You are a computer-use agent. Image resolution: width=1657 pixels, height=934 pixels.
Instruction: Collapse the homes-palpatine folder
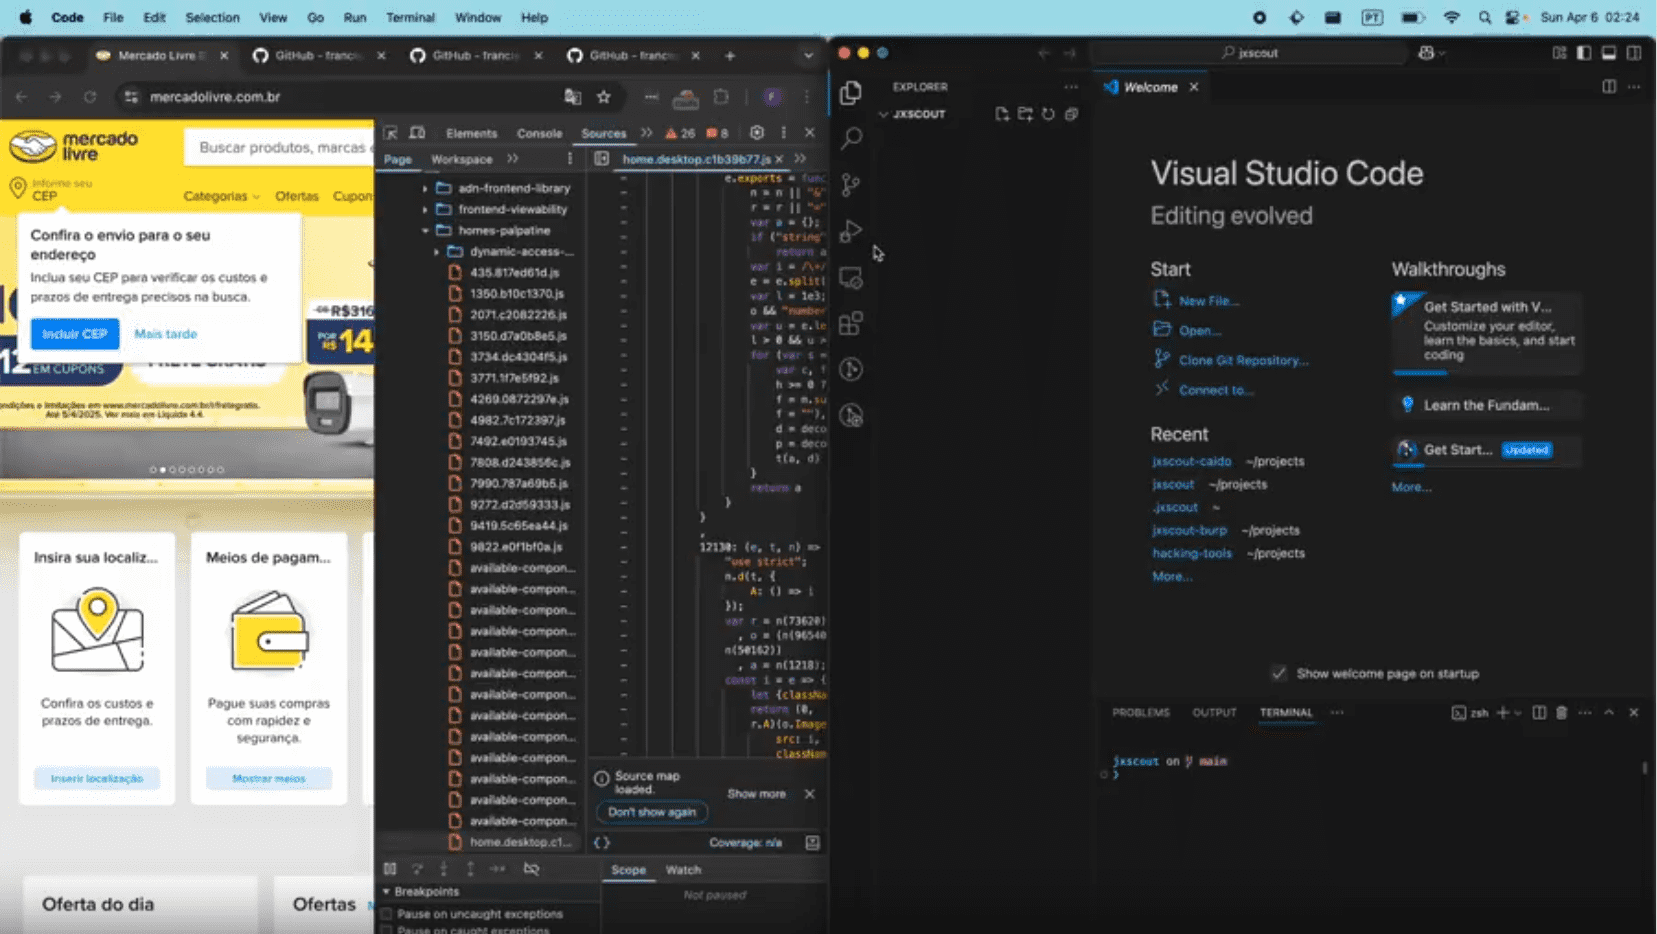[x=426, y=230]
